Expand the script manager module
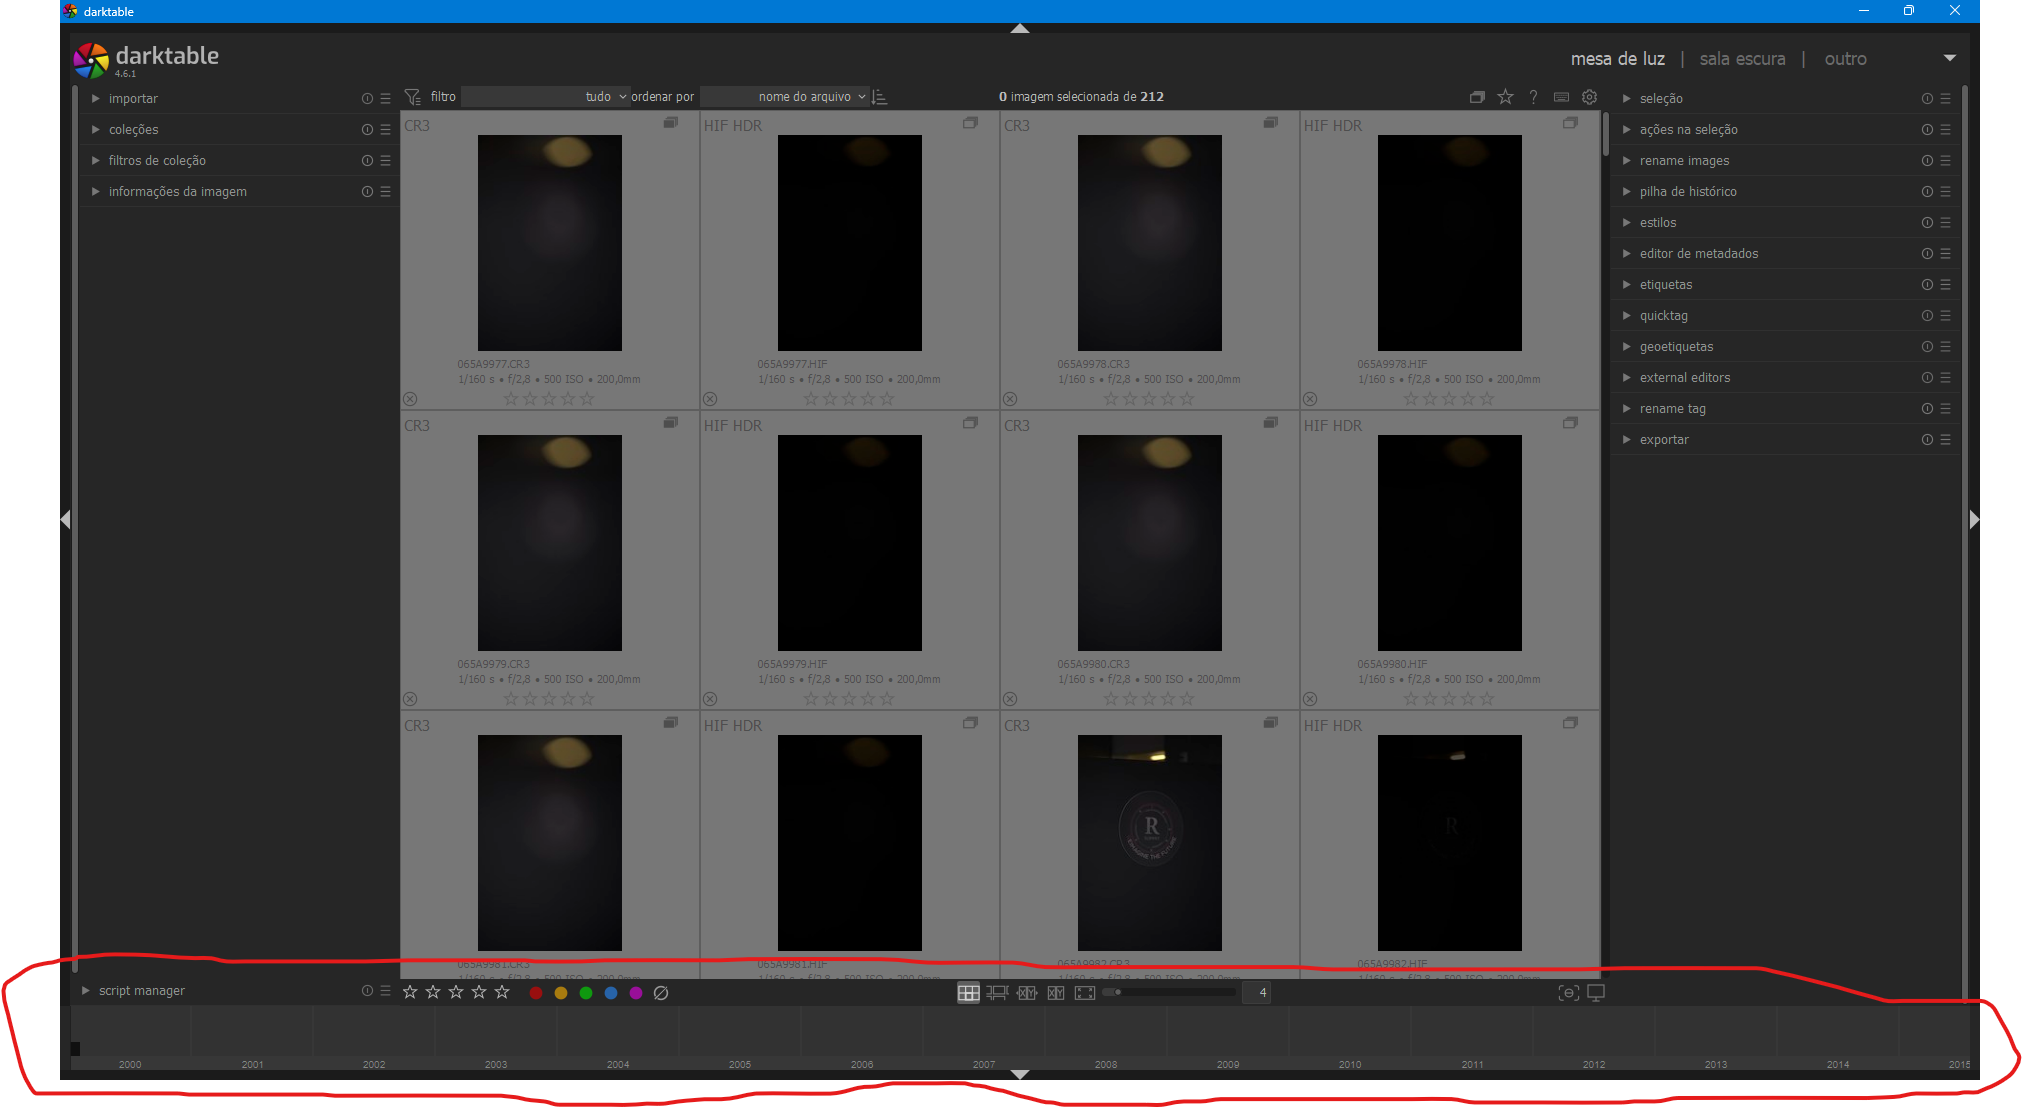 click(141, 991)
